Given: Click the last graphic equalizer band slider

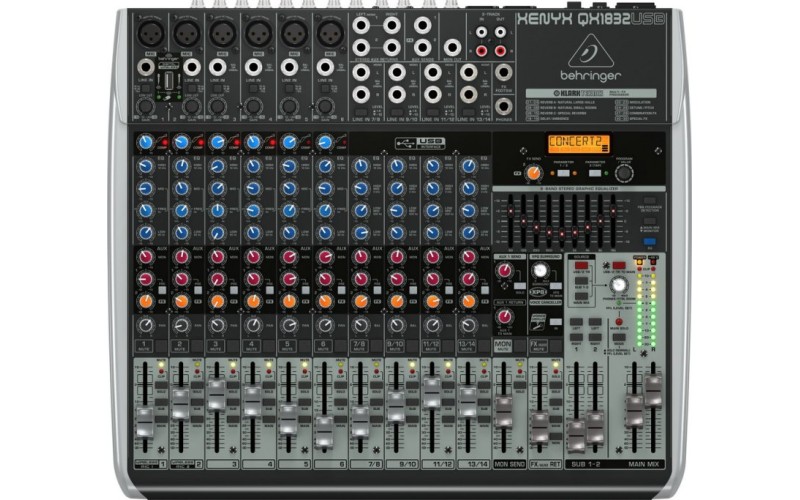Looking at the screenshot, I should (x=613, y=211).
